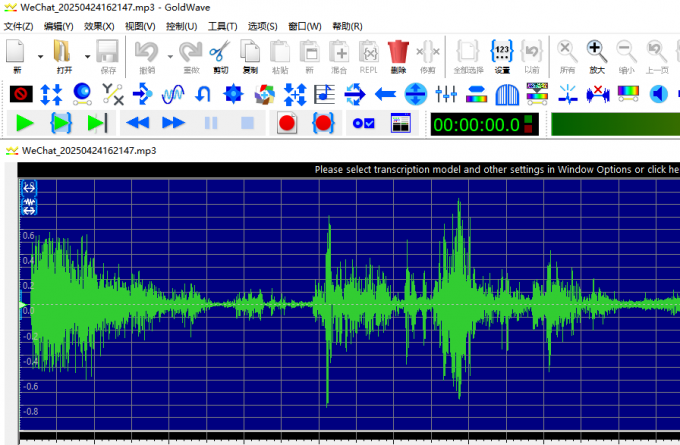Open a file with the 打开 icon
The width and height of the screenshot is (680, 445).
click(62, 52)
